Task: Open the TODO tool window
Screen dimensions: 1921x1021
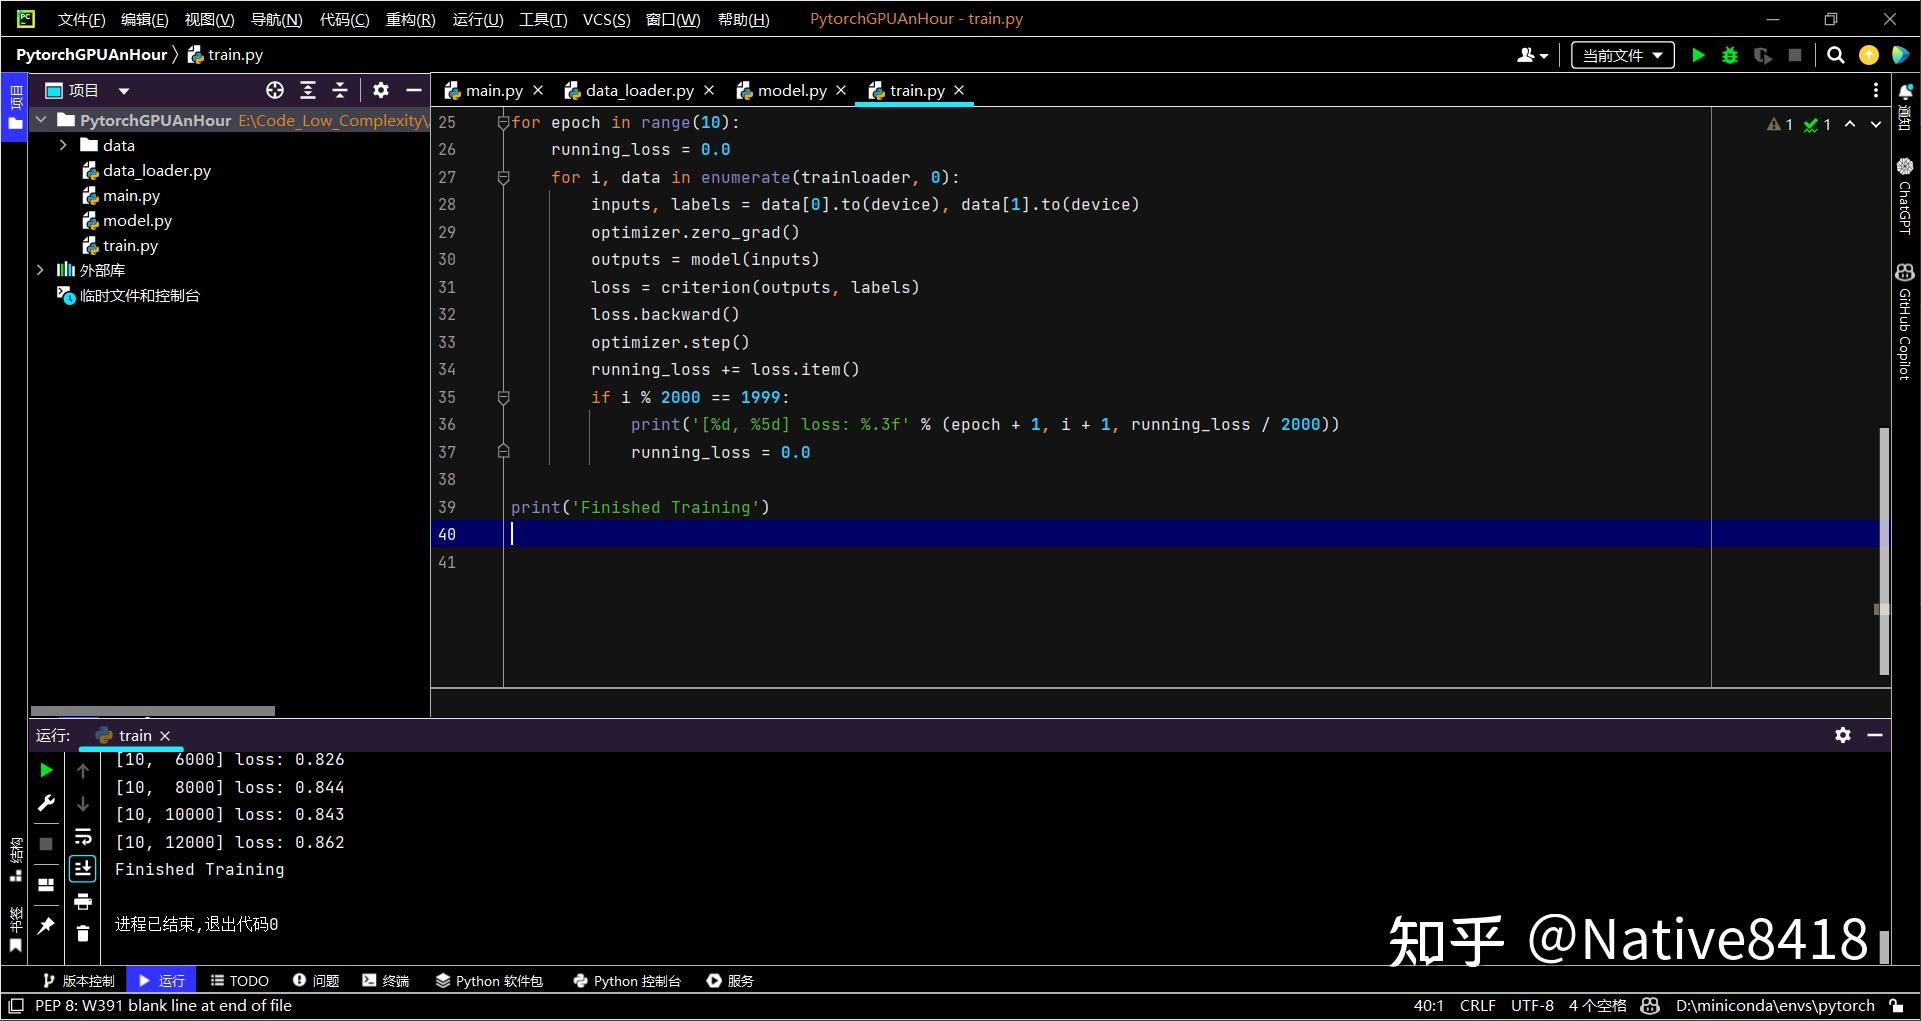Action: [x=239, y=980]
